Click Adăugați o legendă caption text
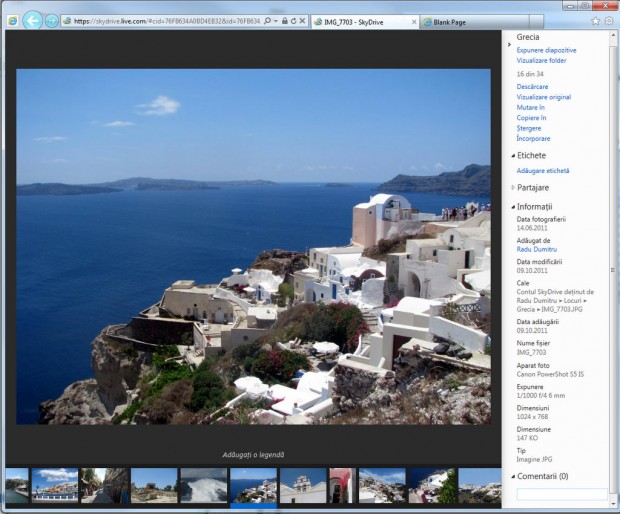The image size is (620, 514). pos(253,455)
